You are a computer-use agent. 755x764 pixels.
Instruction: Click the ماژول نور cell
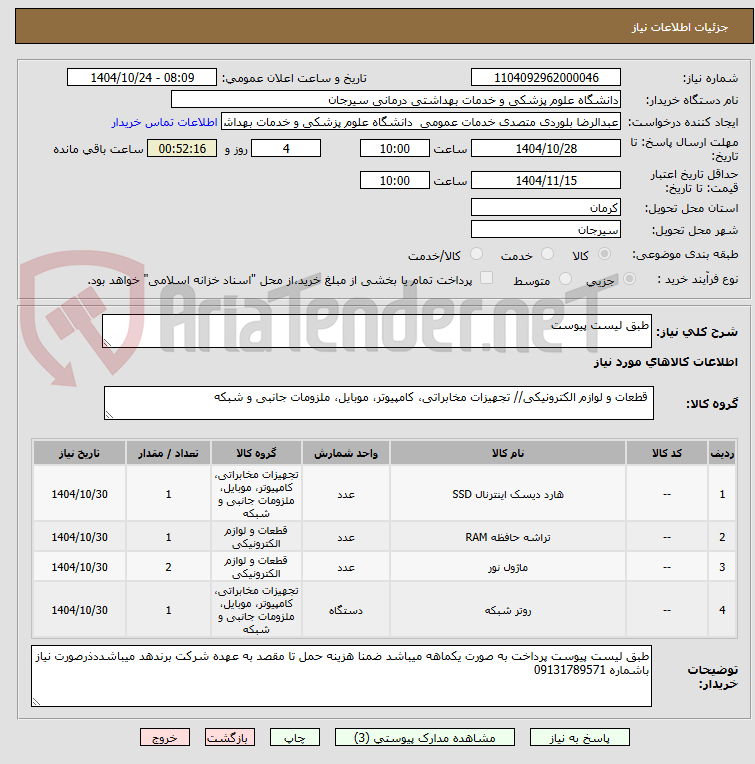tap(508, 567)
